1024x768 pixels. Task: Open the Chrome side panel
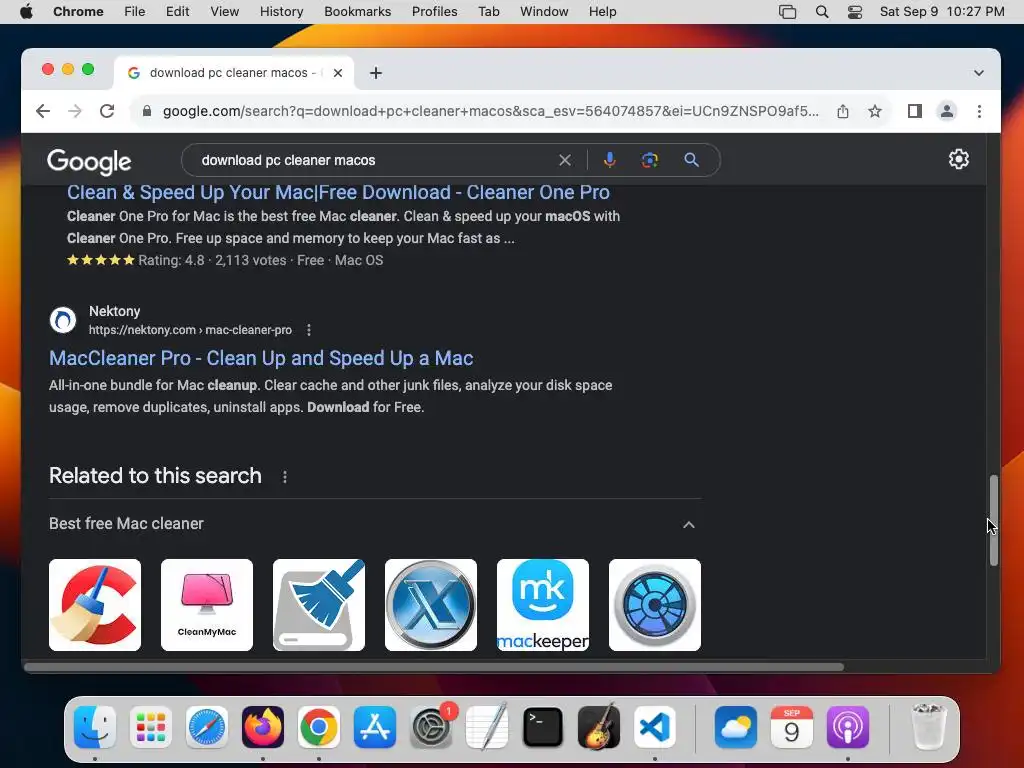915,111
